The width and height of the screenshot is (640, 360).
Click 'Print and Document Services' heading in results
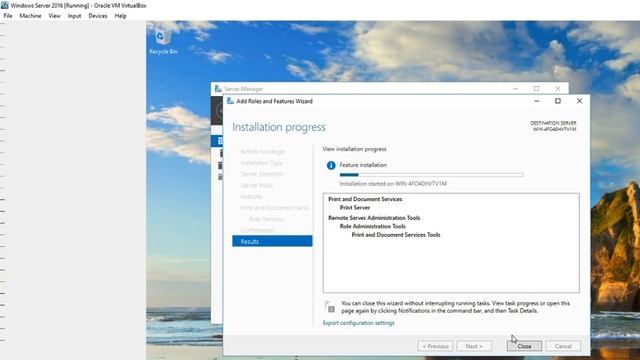[365, 199]
